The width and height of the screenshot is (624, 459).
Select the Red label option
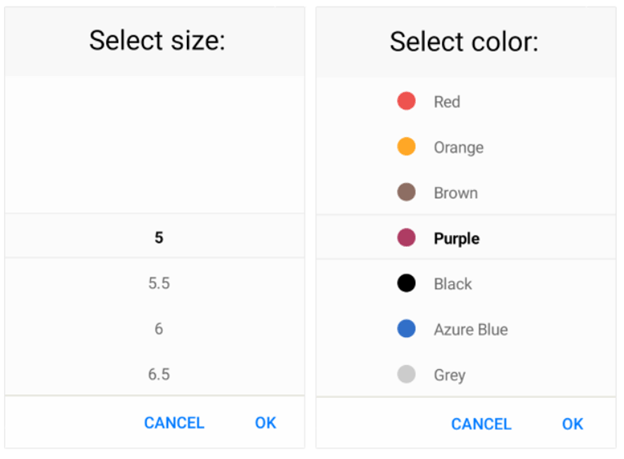446,102
